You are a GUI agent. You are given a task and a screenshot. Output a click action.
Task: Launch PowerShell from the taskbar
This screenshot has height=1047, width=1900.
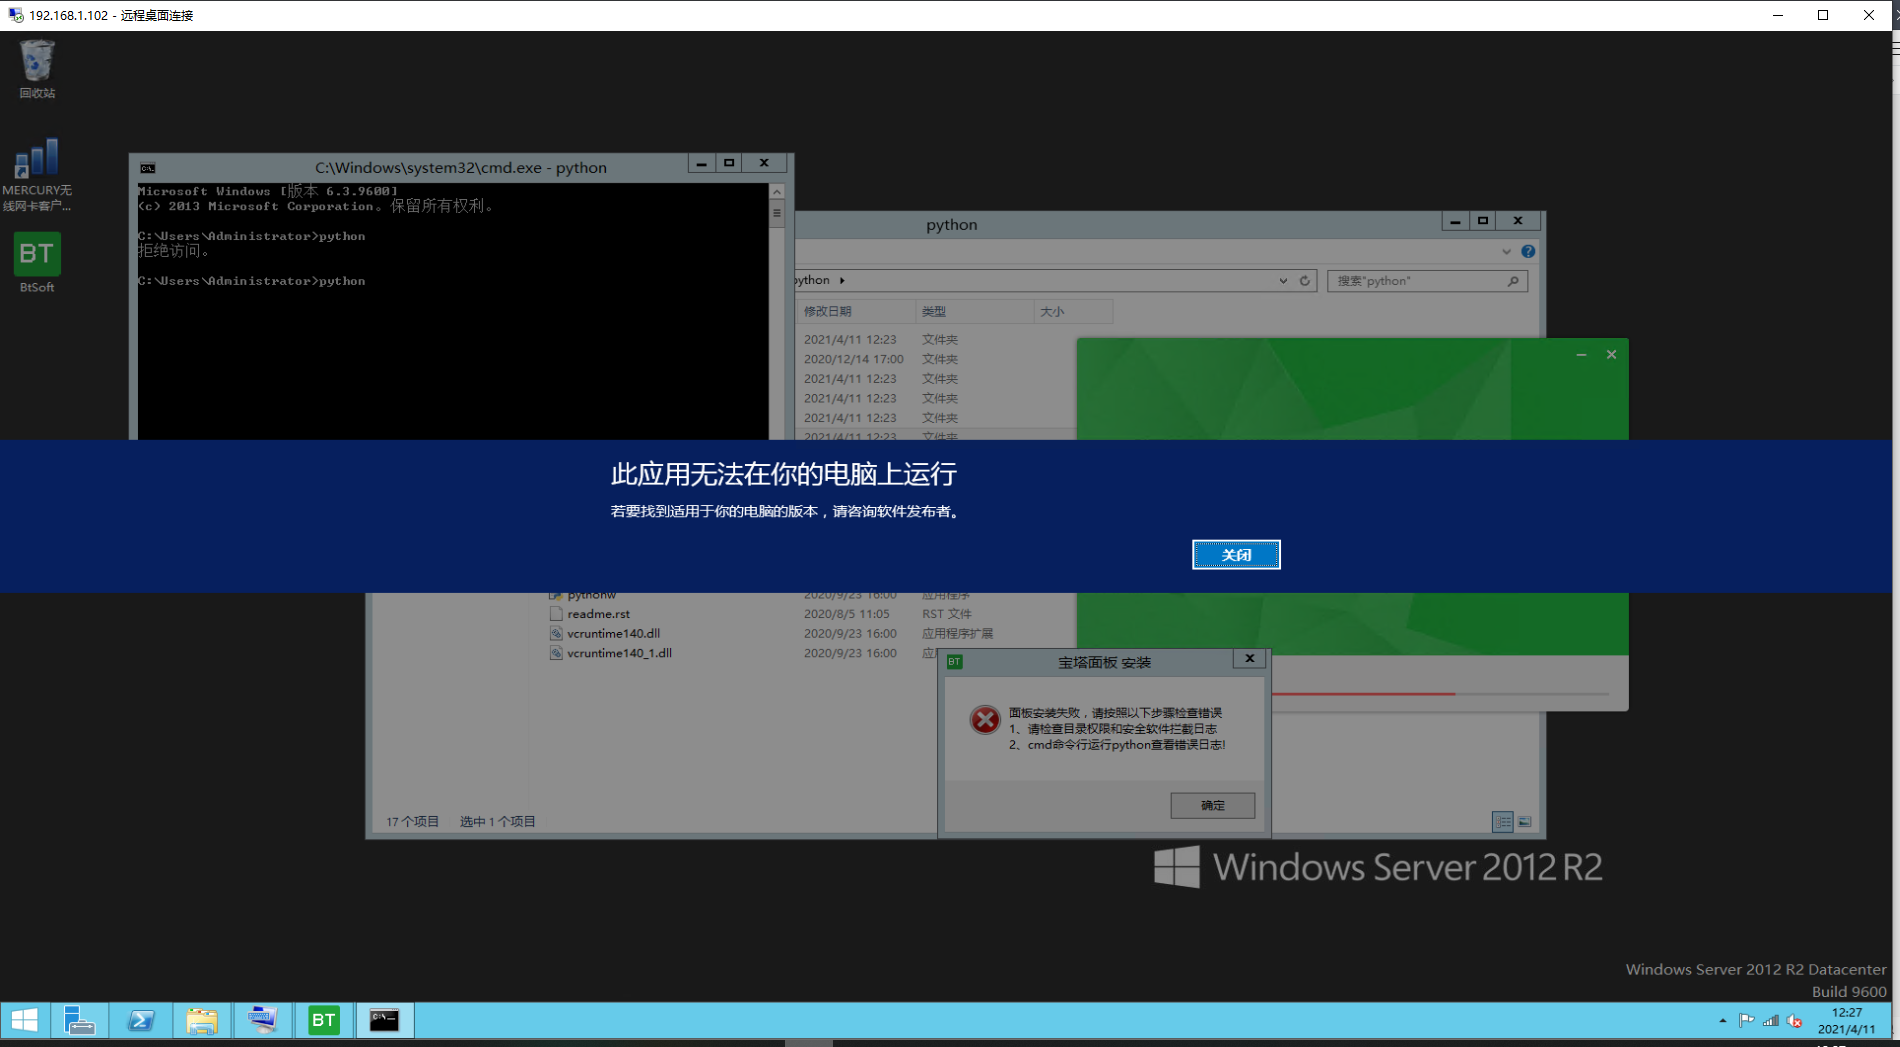[x=140, y=1021]
